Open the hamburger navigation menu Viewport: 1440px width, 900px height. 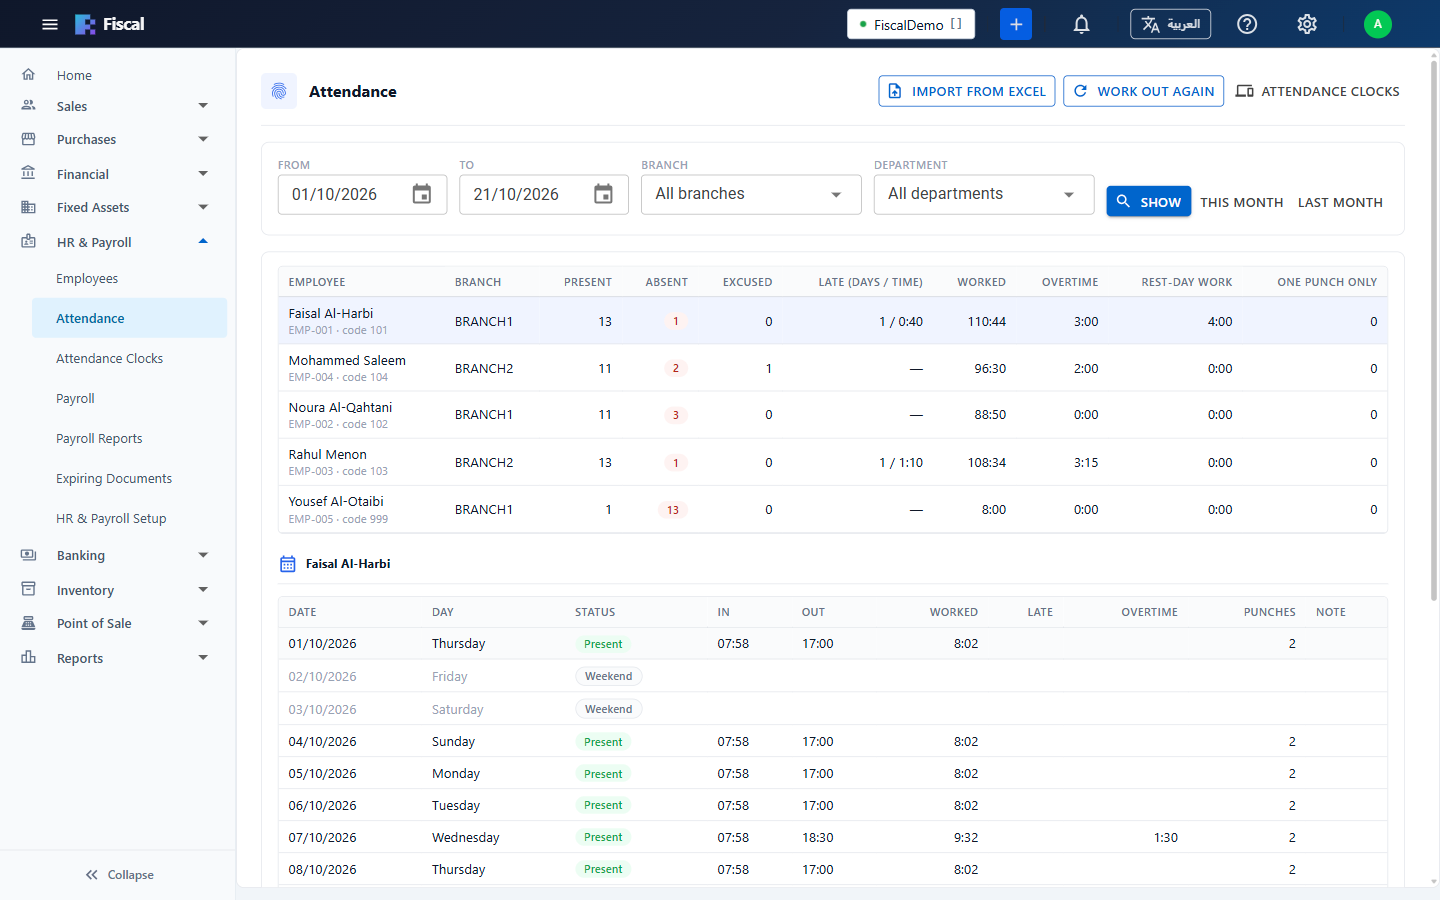coord(50,24)
